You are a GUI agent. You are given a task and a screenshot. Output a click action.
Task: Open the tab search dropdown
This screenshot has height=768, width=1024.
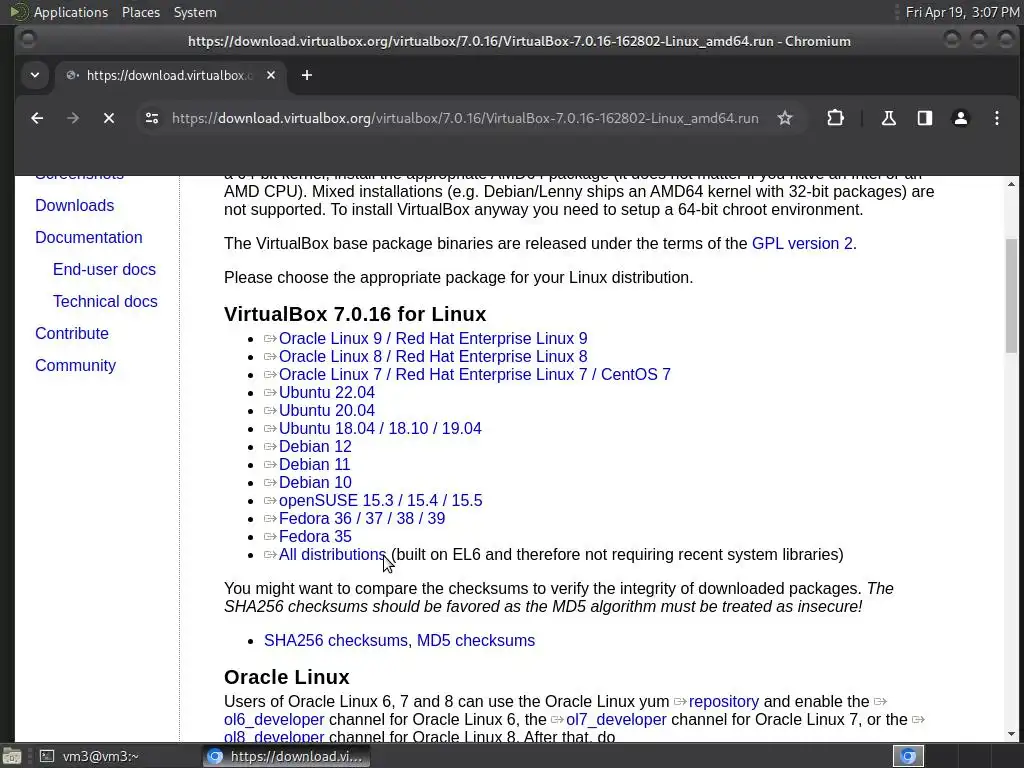[35, 76]
